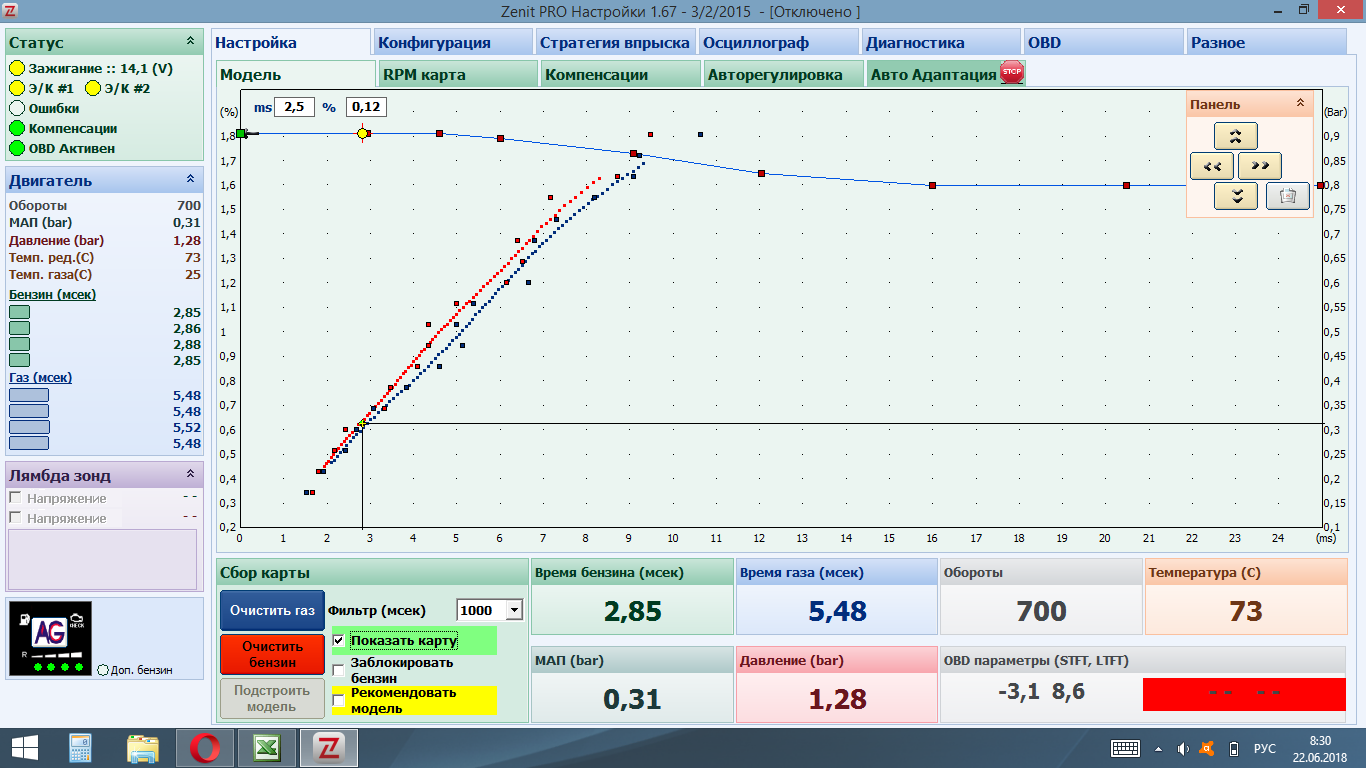Click the Подстроить модель button
The height and width of the screenshot is (768, 1366).
[272, 698]
